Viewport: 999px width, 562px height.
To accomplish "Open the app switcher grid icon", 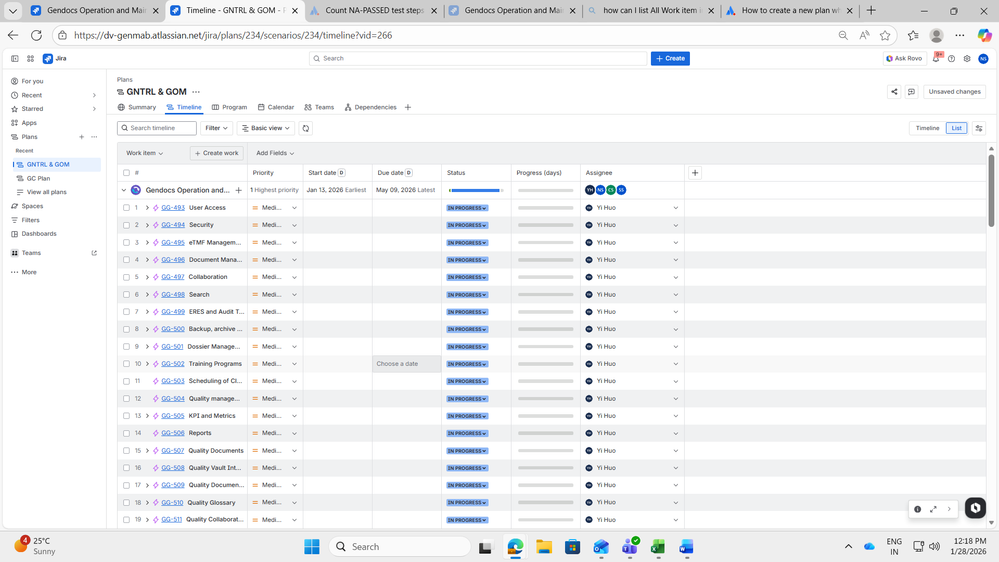I will (30, 59).
